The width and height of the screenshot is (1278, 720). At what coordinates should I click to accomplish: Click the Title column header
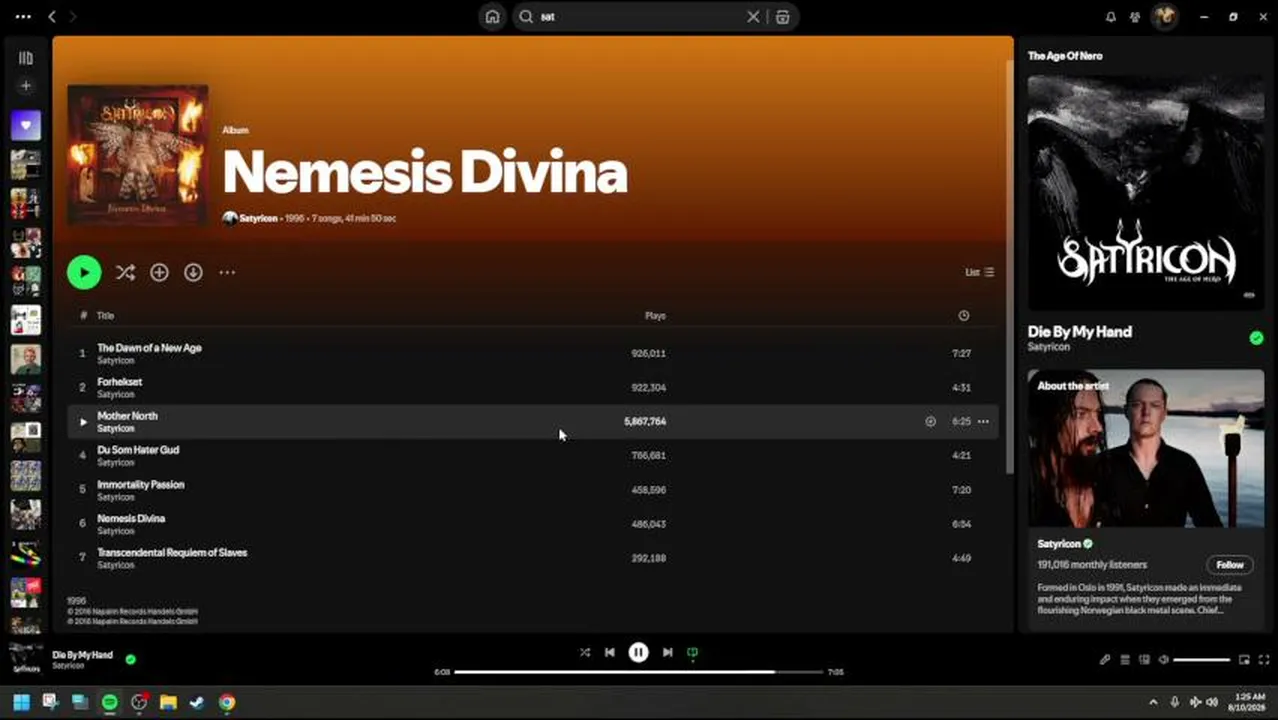pos(105,315)
